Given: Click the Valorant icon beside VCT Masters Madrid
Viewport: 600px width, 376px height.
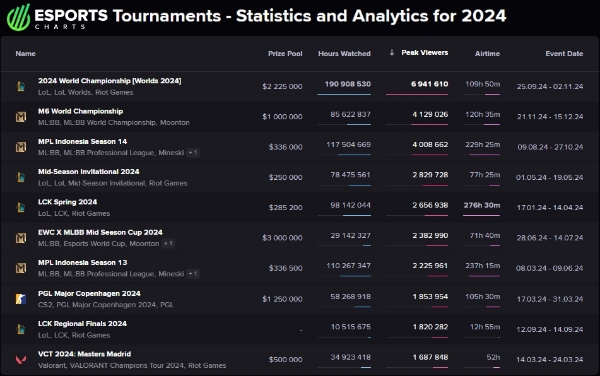Looking at the screenshot, I should click(21, 360).
